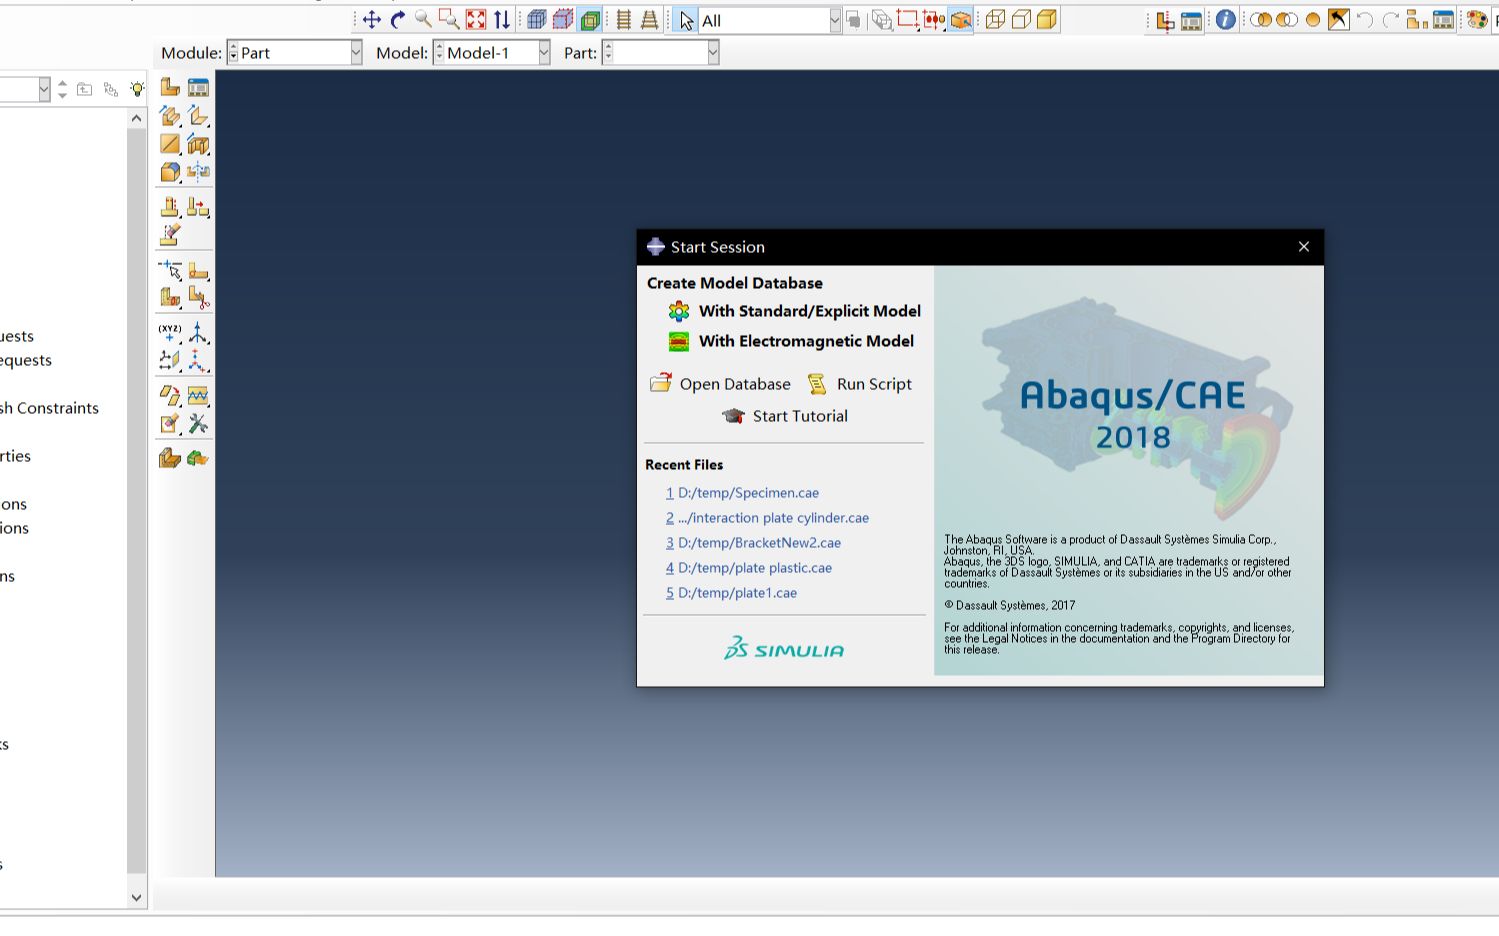Screen dimensions: 1499x936
Task: Click the light bulb icon in model tree
Action: coord(137,89)
